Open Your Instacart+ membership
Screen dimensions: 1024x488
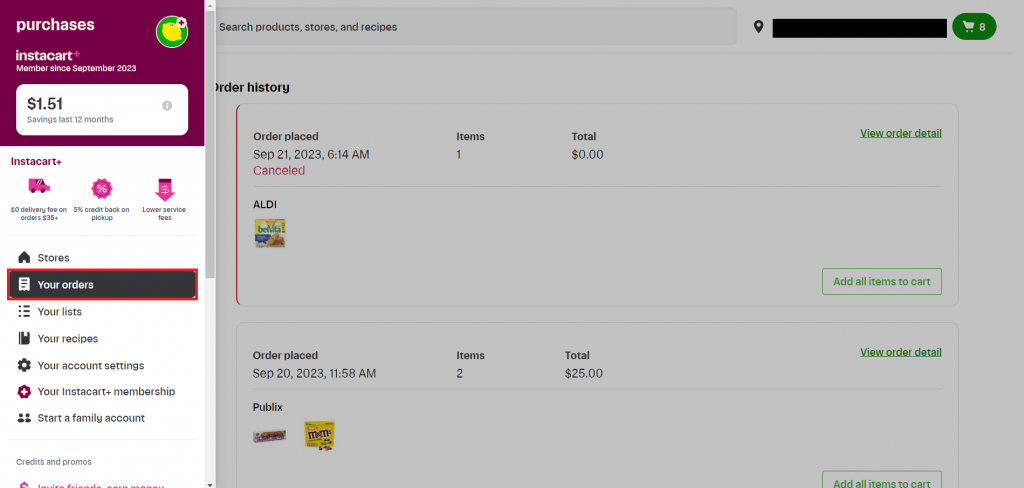[x=106, y=392]
